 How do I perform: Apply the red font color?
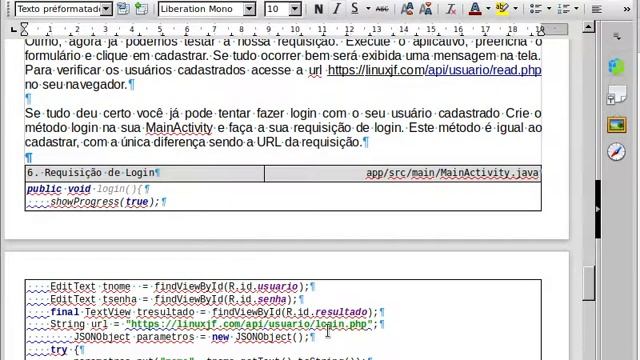coord(475,9)
